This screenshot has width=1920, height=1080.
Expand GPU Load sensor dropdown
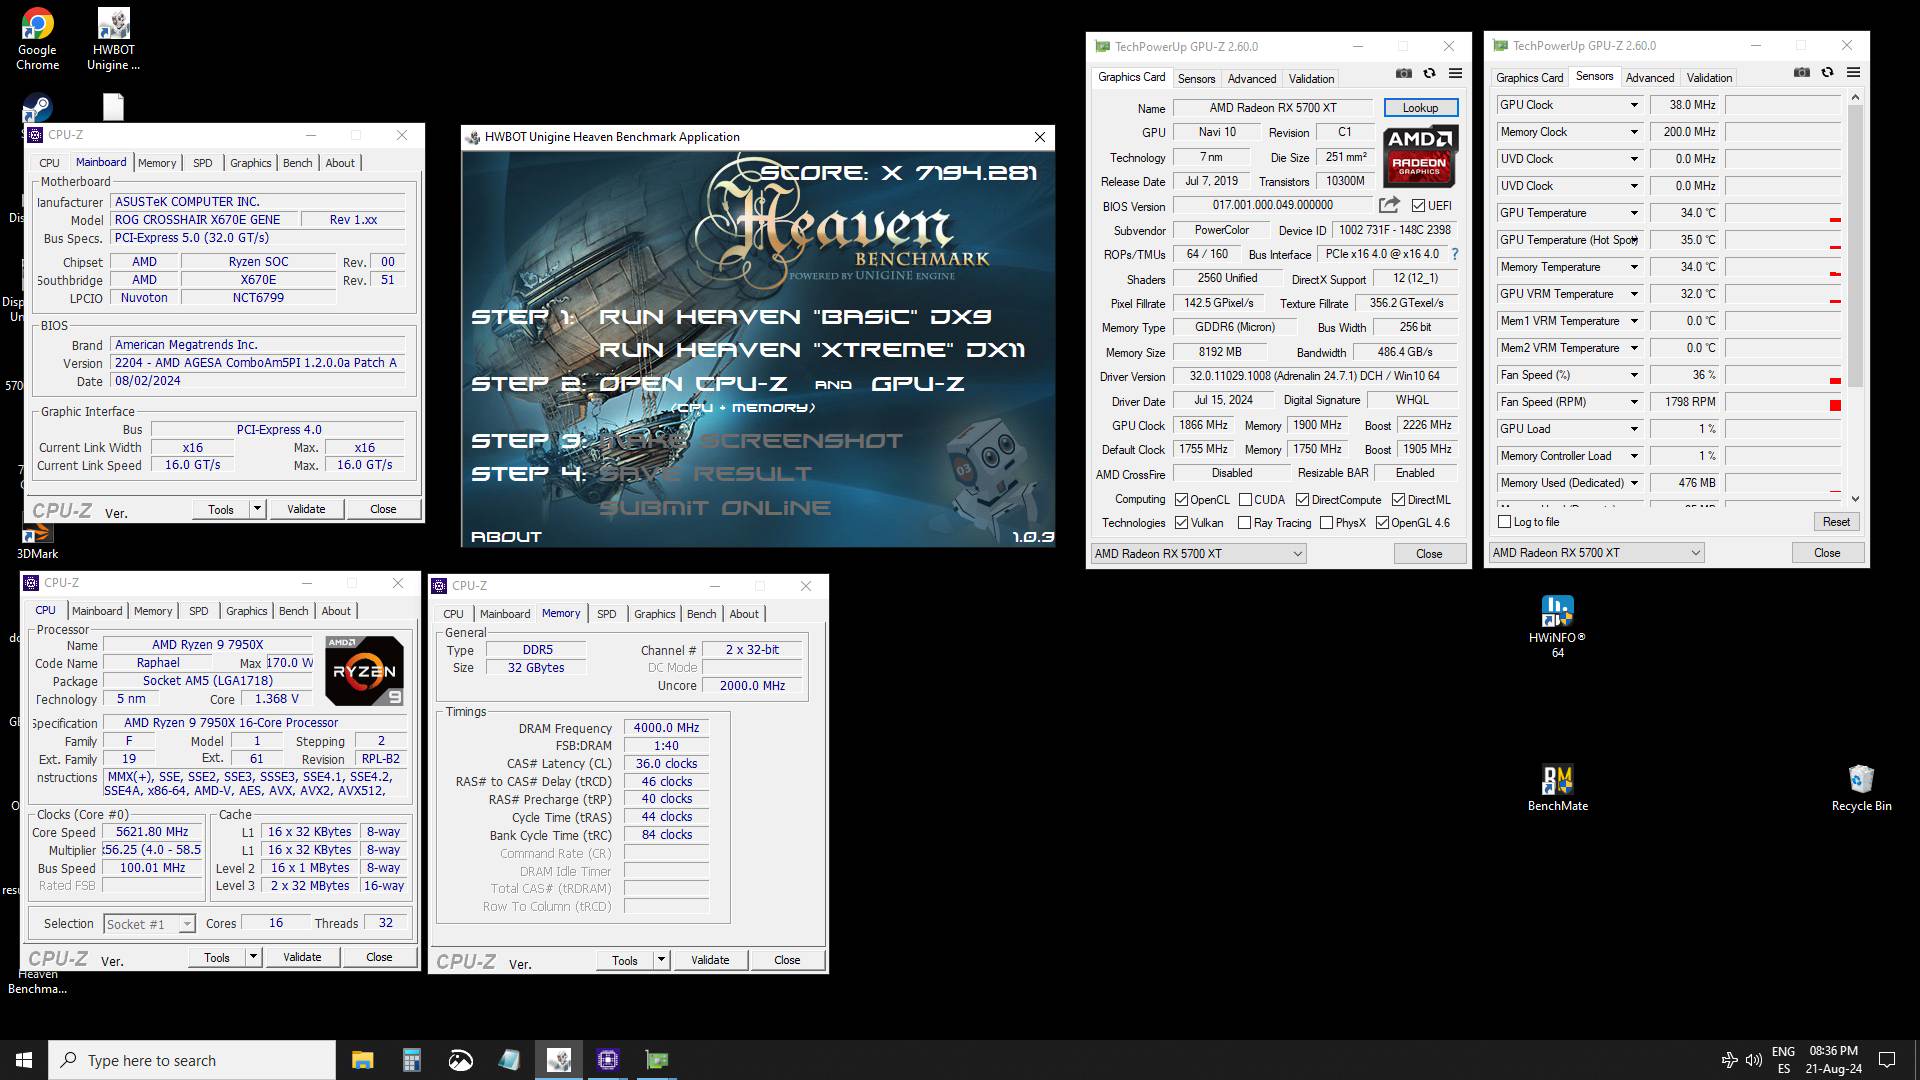1634,429
